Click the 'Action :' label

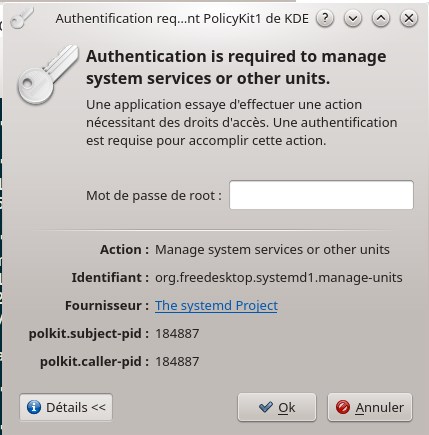click(125, 250)
